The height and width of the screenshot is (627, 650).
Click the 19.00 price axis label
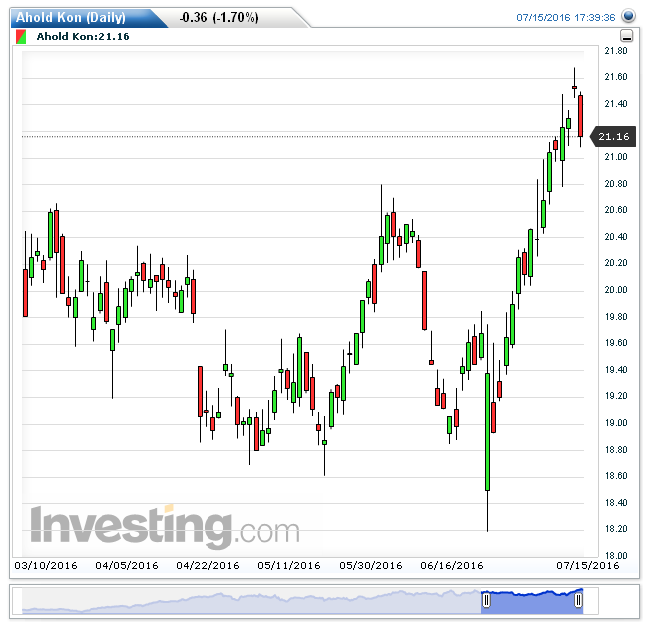pos(616,423)
